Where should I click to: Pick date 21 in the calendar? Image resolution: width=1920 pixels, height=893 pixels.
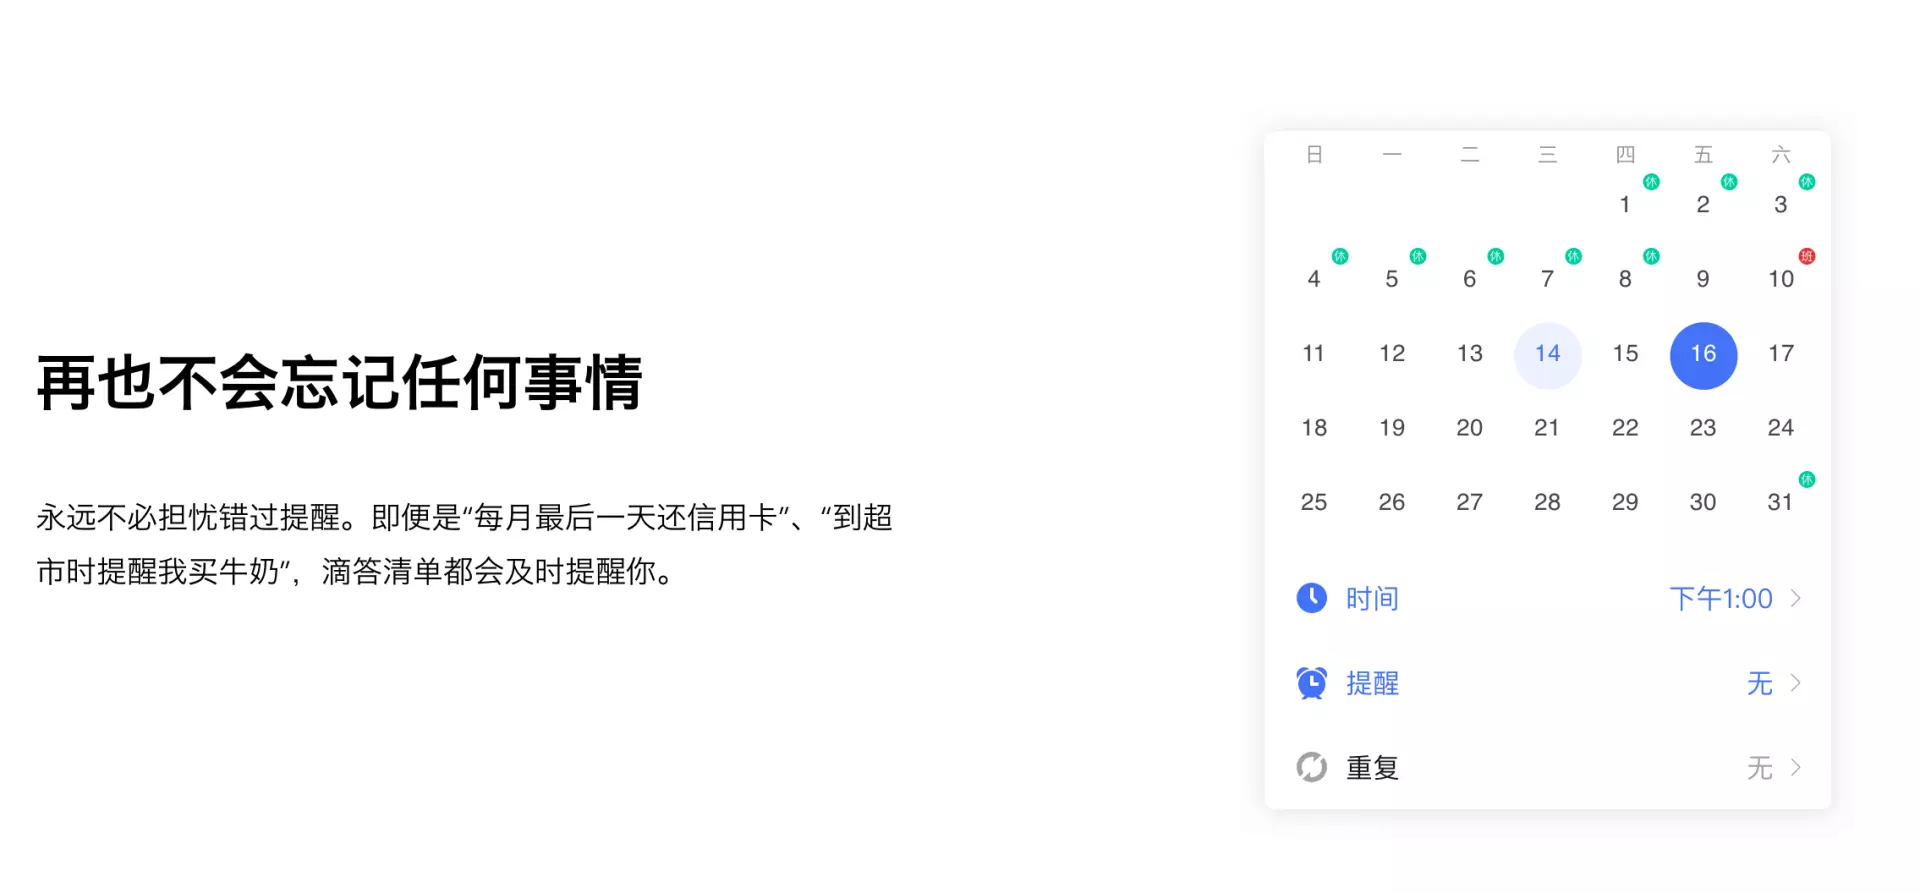click(x=1547, y=428)
